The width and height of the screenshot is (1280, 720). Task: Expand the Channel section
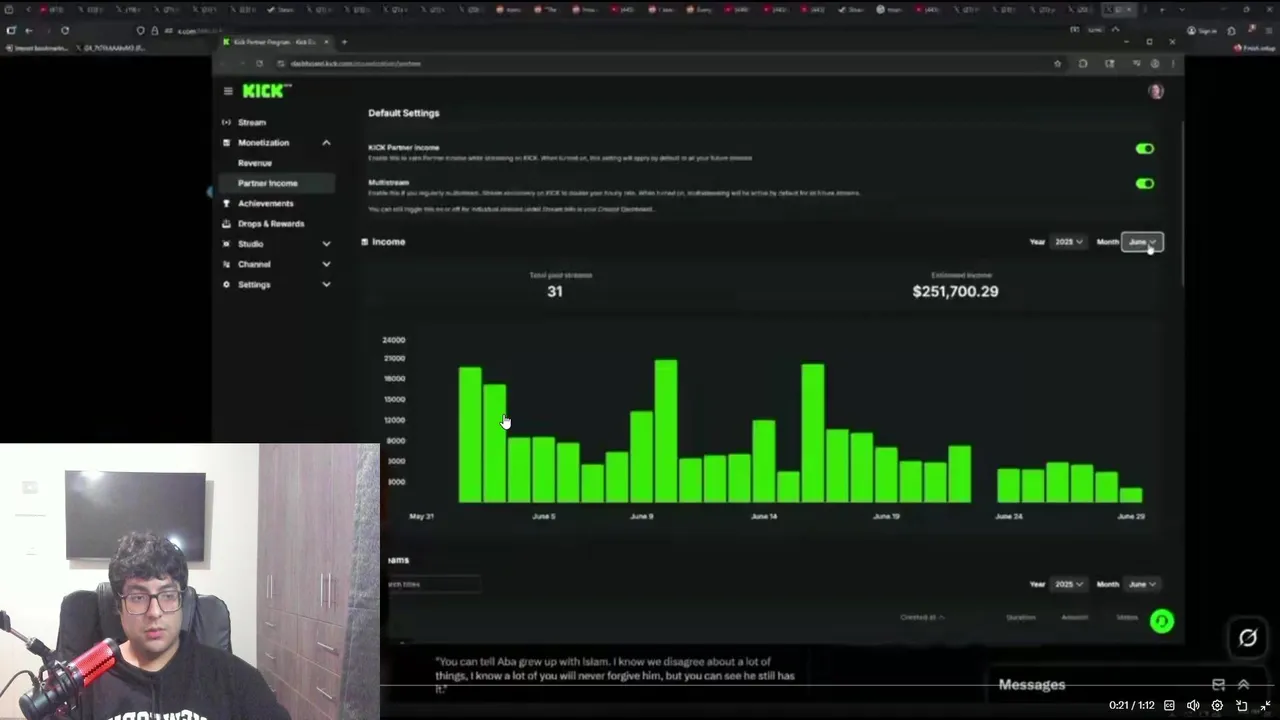pyautogui.click(x=326, y=264)
